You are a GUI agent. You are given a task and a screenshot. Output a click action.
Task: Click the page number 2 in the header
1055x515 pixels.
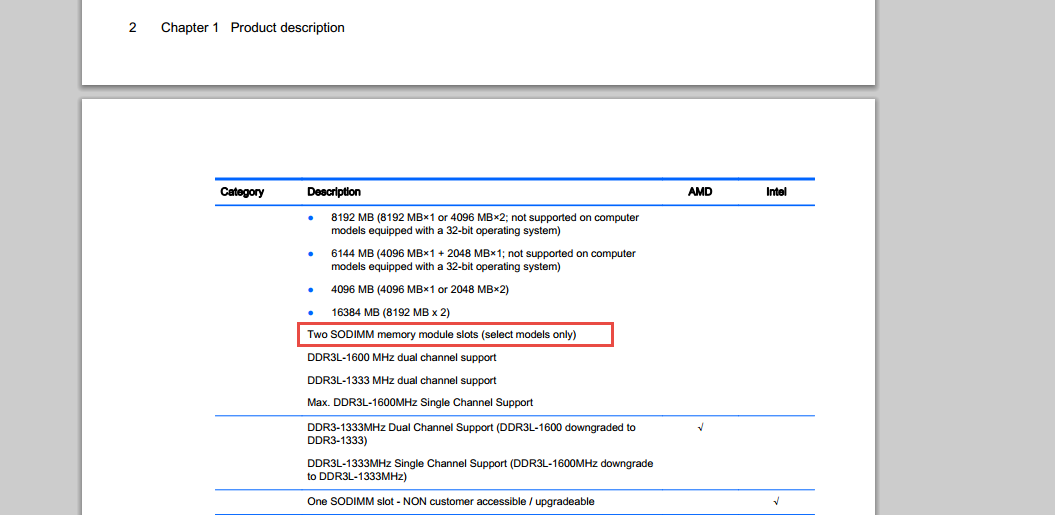point(132,28)
